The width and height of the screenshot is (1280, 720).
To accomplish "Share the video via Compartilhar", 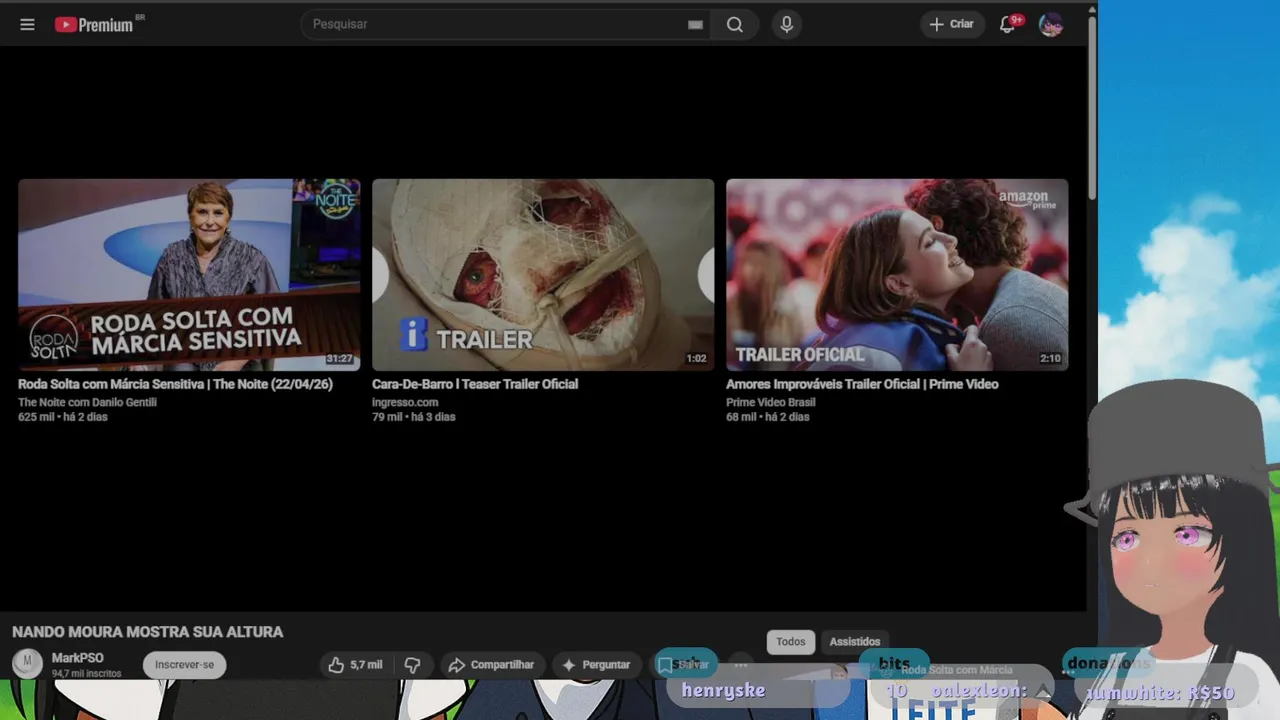I will click(491, 665).
